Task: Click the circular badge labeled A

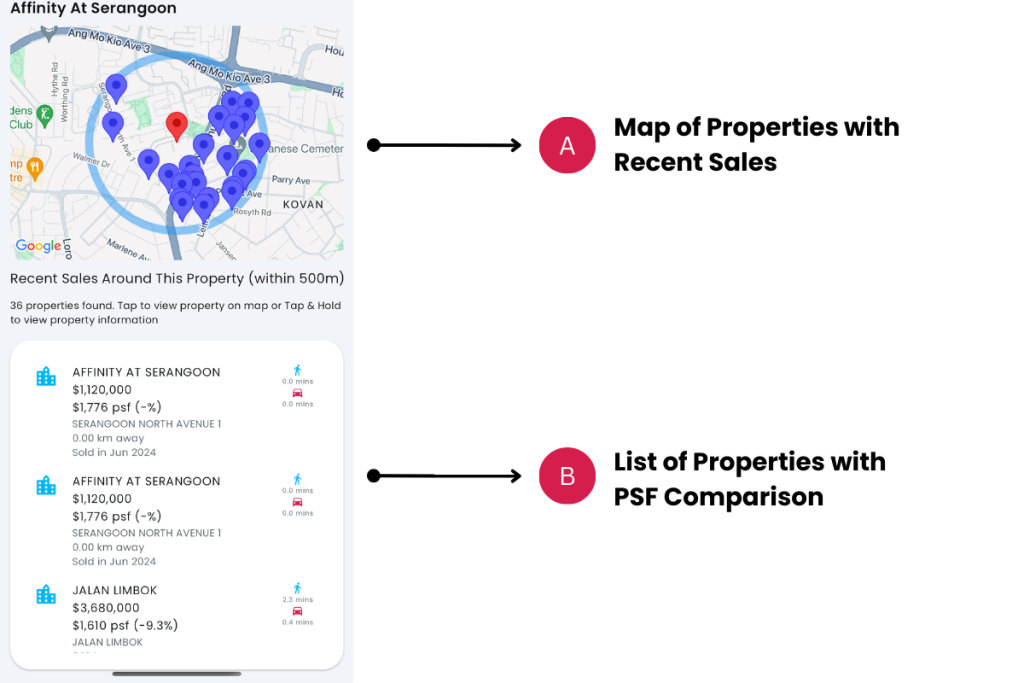Action: pyautogui.click(x=567, y=145)
